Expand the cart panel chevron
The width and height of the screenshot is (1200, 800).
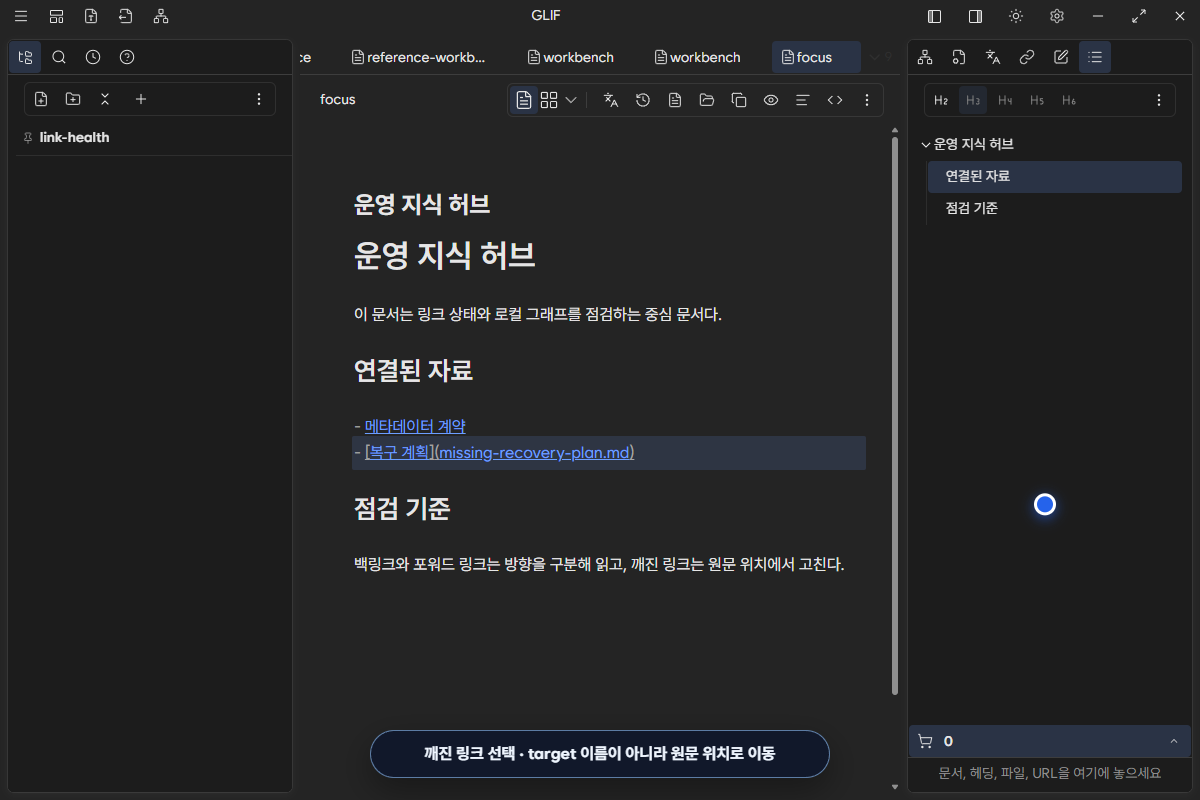click(1173, 741)
